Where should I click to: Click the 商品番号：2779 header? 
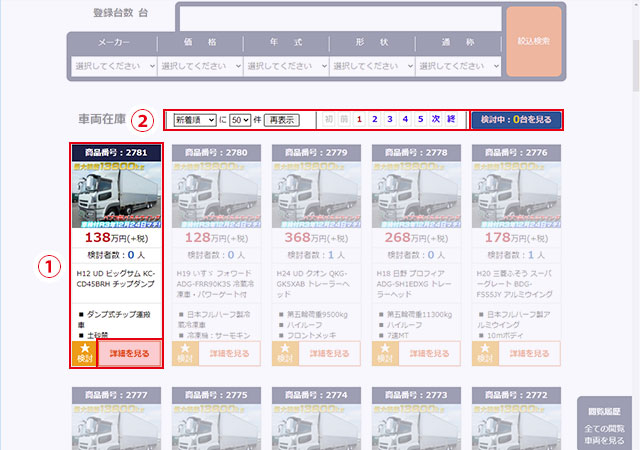click(316, 153)
